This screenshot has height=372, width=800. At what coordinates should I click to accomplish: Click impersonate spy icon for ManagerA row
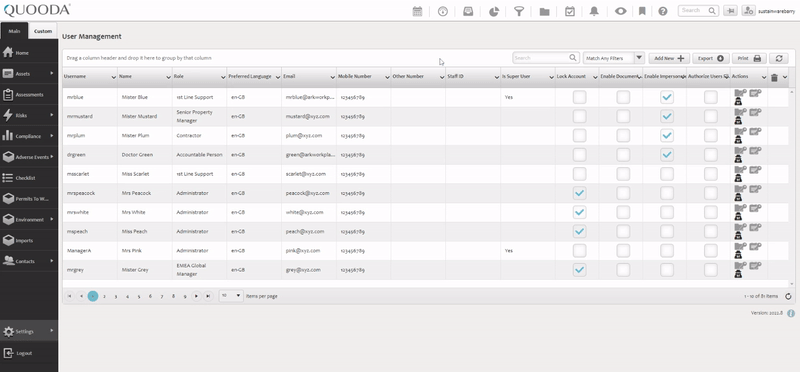point(738,255)
